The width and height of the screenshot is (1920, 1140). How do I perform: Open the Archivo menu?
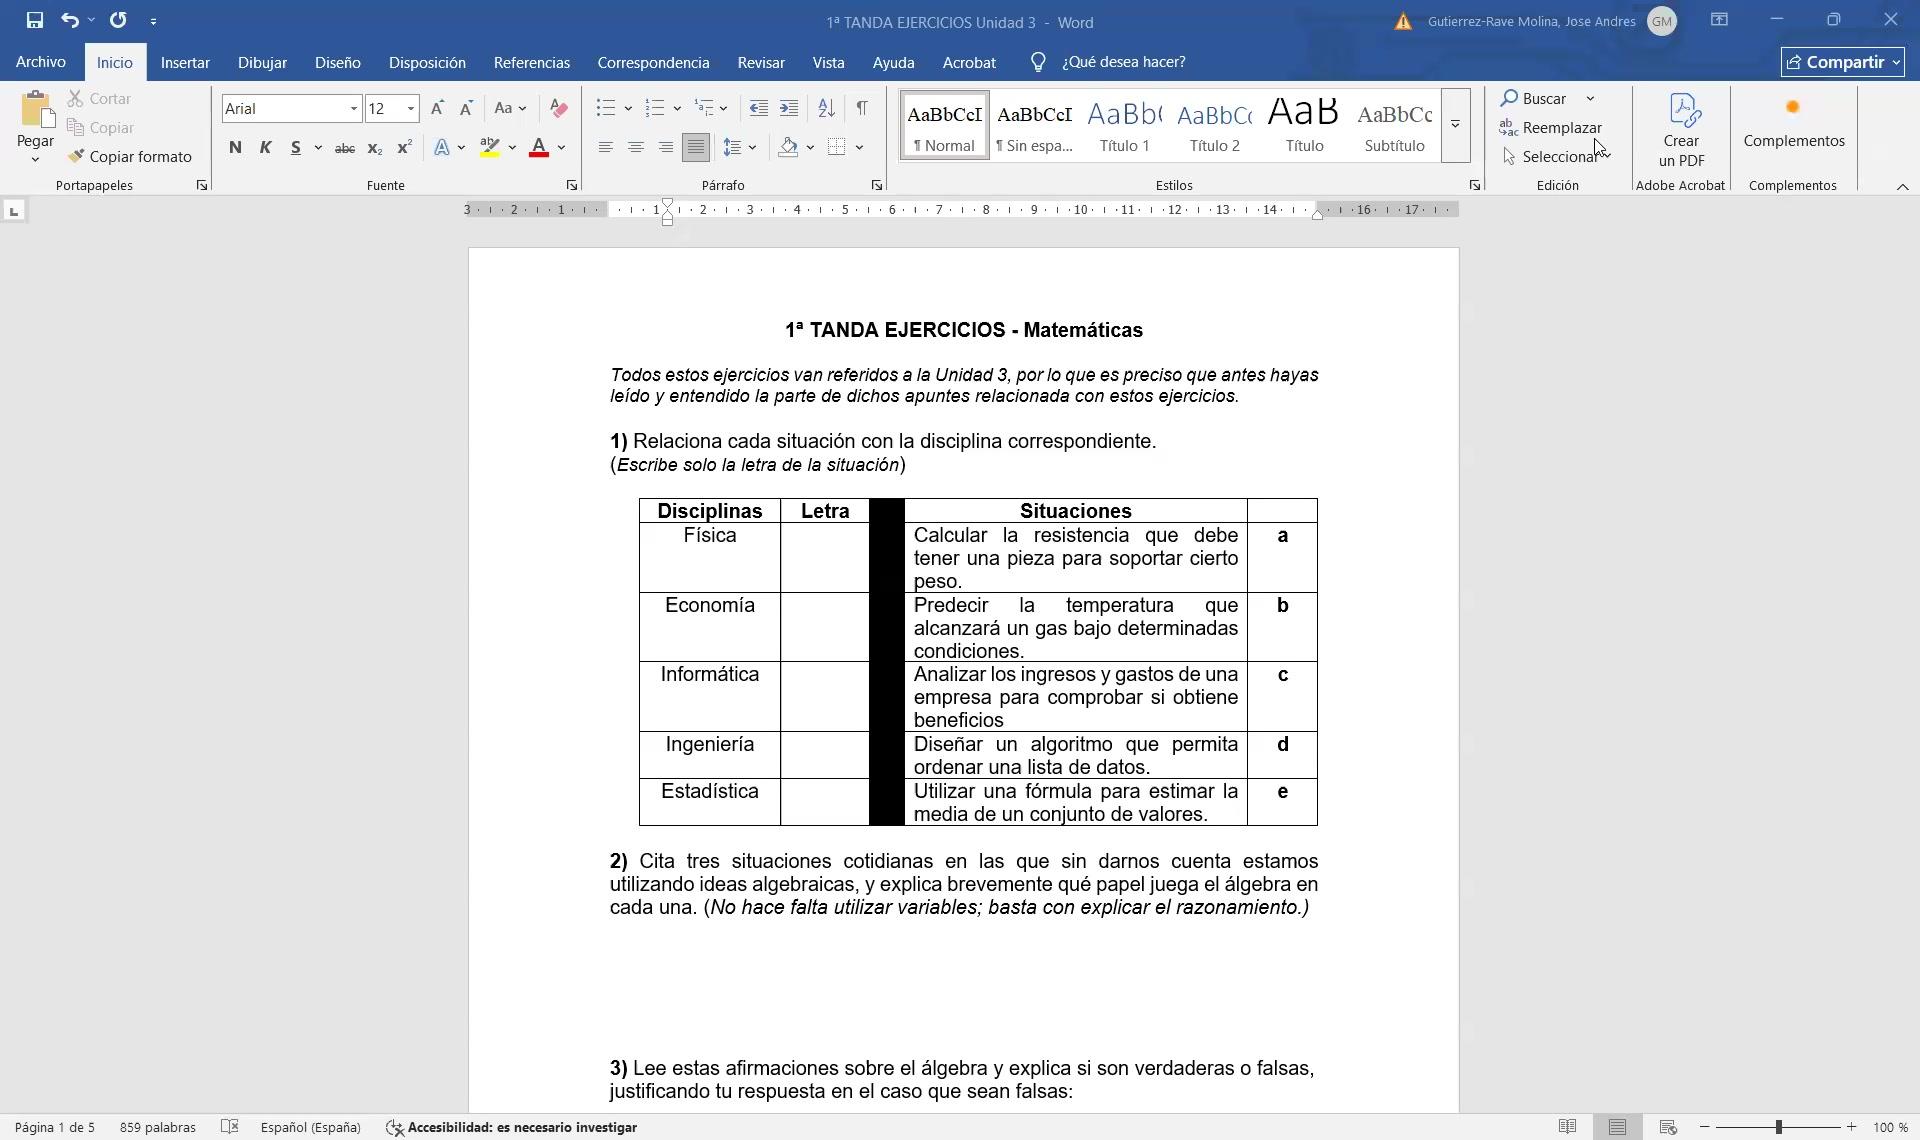pos(41,62)
